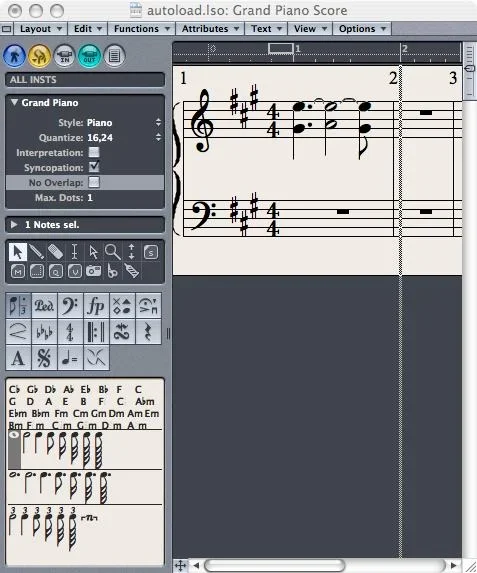Select the Solo S tool

tap(151, 252)
